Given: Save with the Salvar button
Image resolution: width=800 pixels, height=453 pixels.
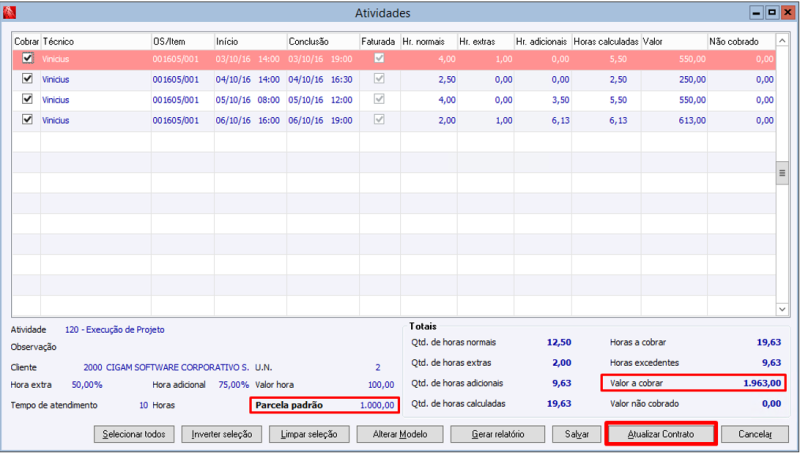Looking at the screenshot, I should [577, 434].
